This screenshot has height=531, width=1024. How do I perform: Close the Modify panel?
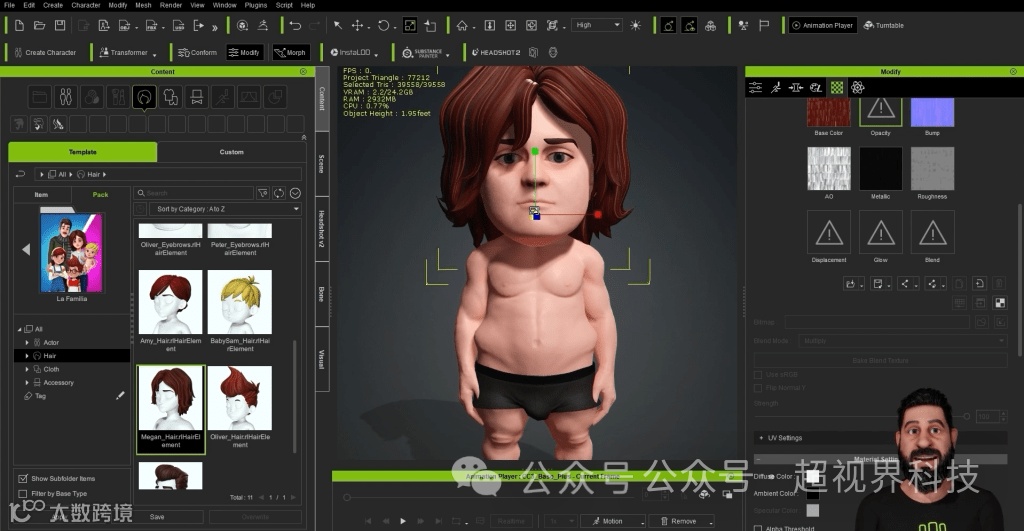pyautogui.click(x=1013, y=71)
